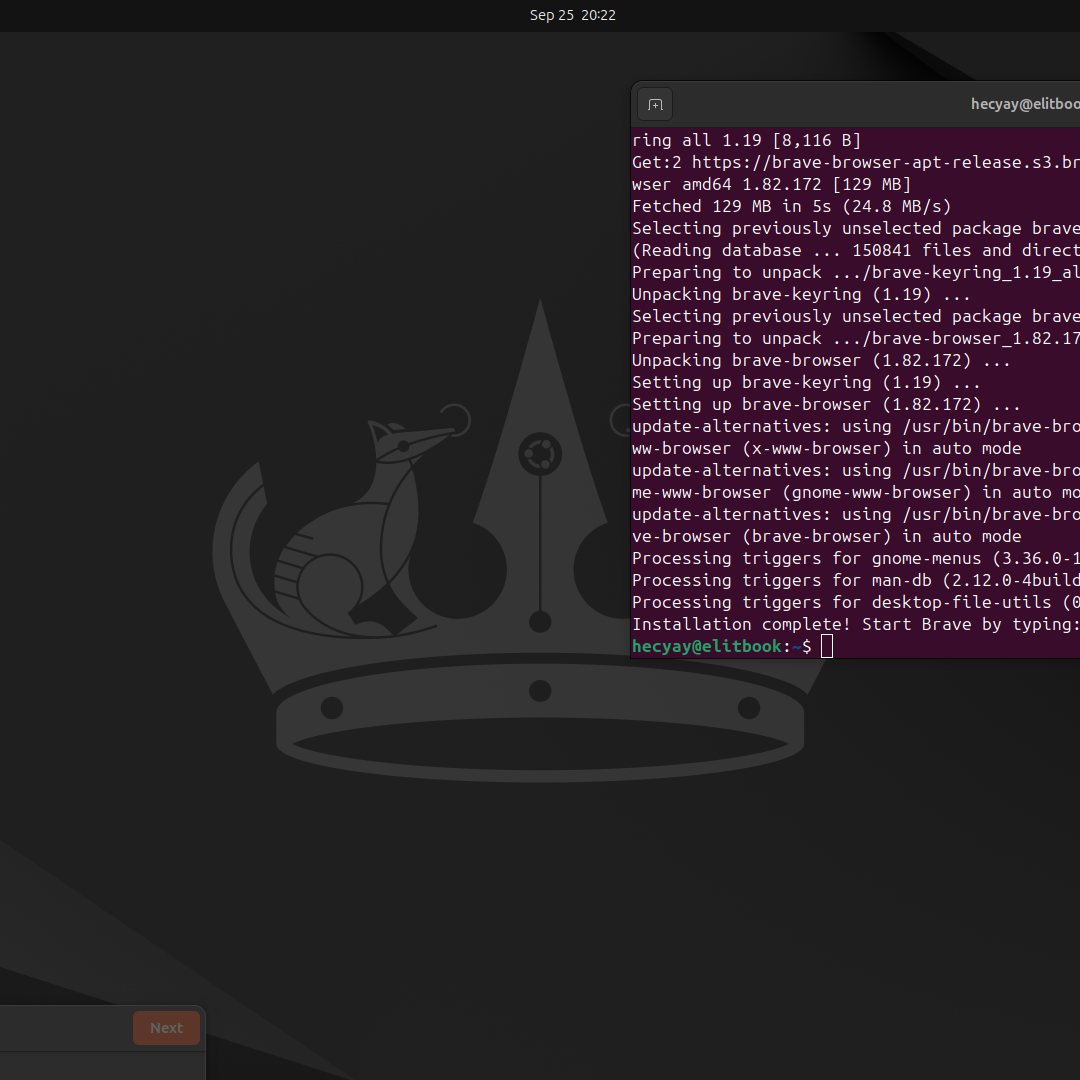The height and width of the screenshot is (1080, 1080).
Task: Click the "Get:2 https://brave-browser-apt-release" line
Action: tap(855, 162)
